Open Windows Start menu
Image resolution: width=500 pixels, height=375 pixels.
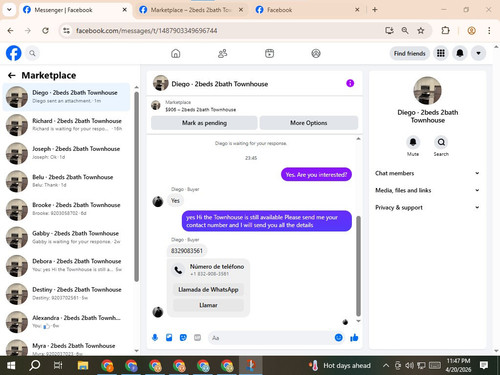(11, 366)
